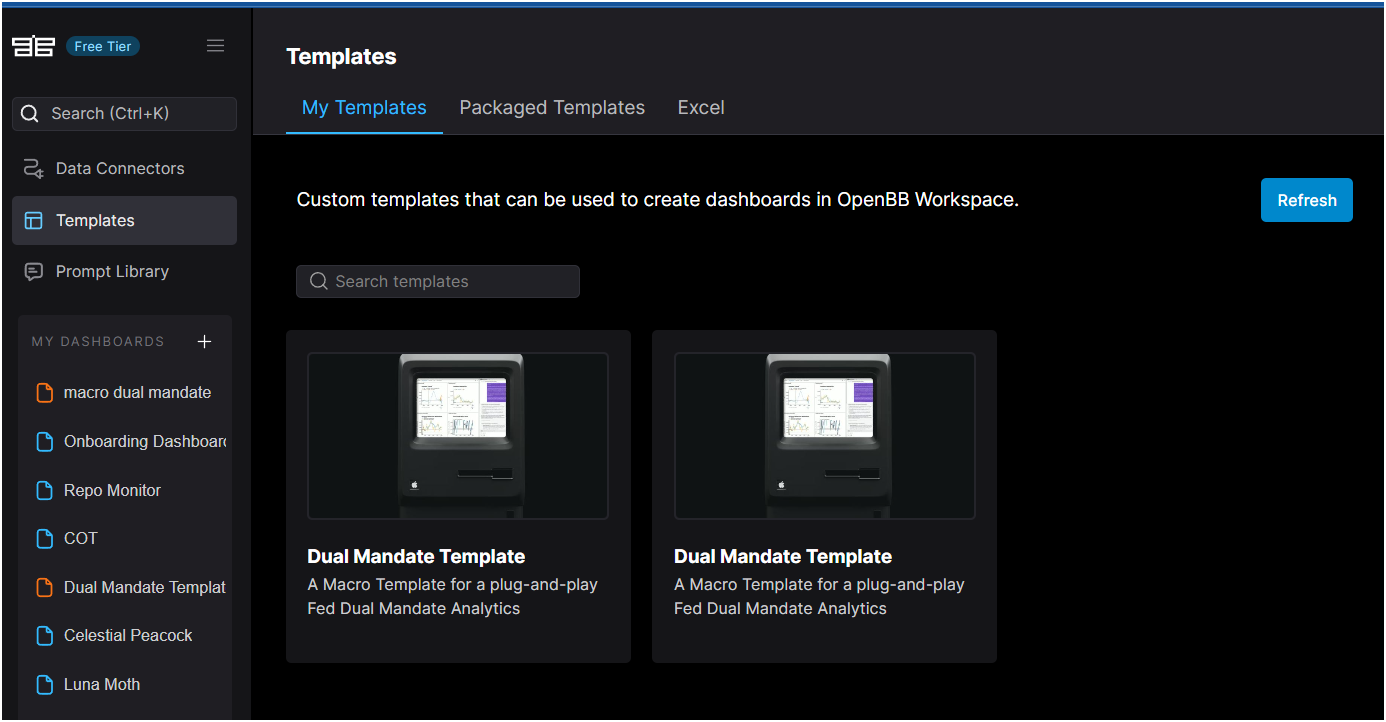Switch to the Excel tab
The image size is (1386, 722).
pos(701,108)
